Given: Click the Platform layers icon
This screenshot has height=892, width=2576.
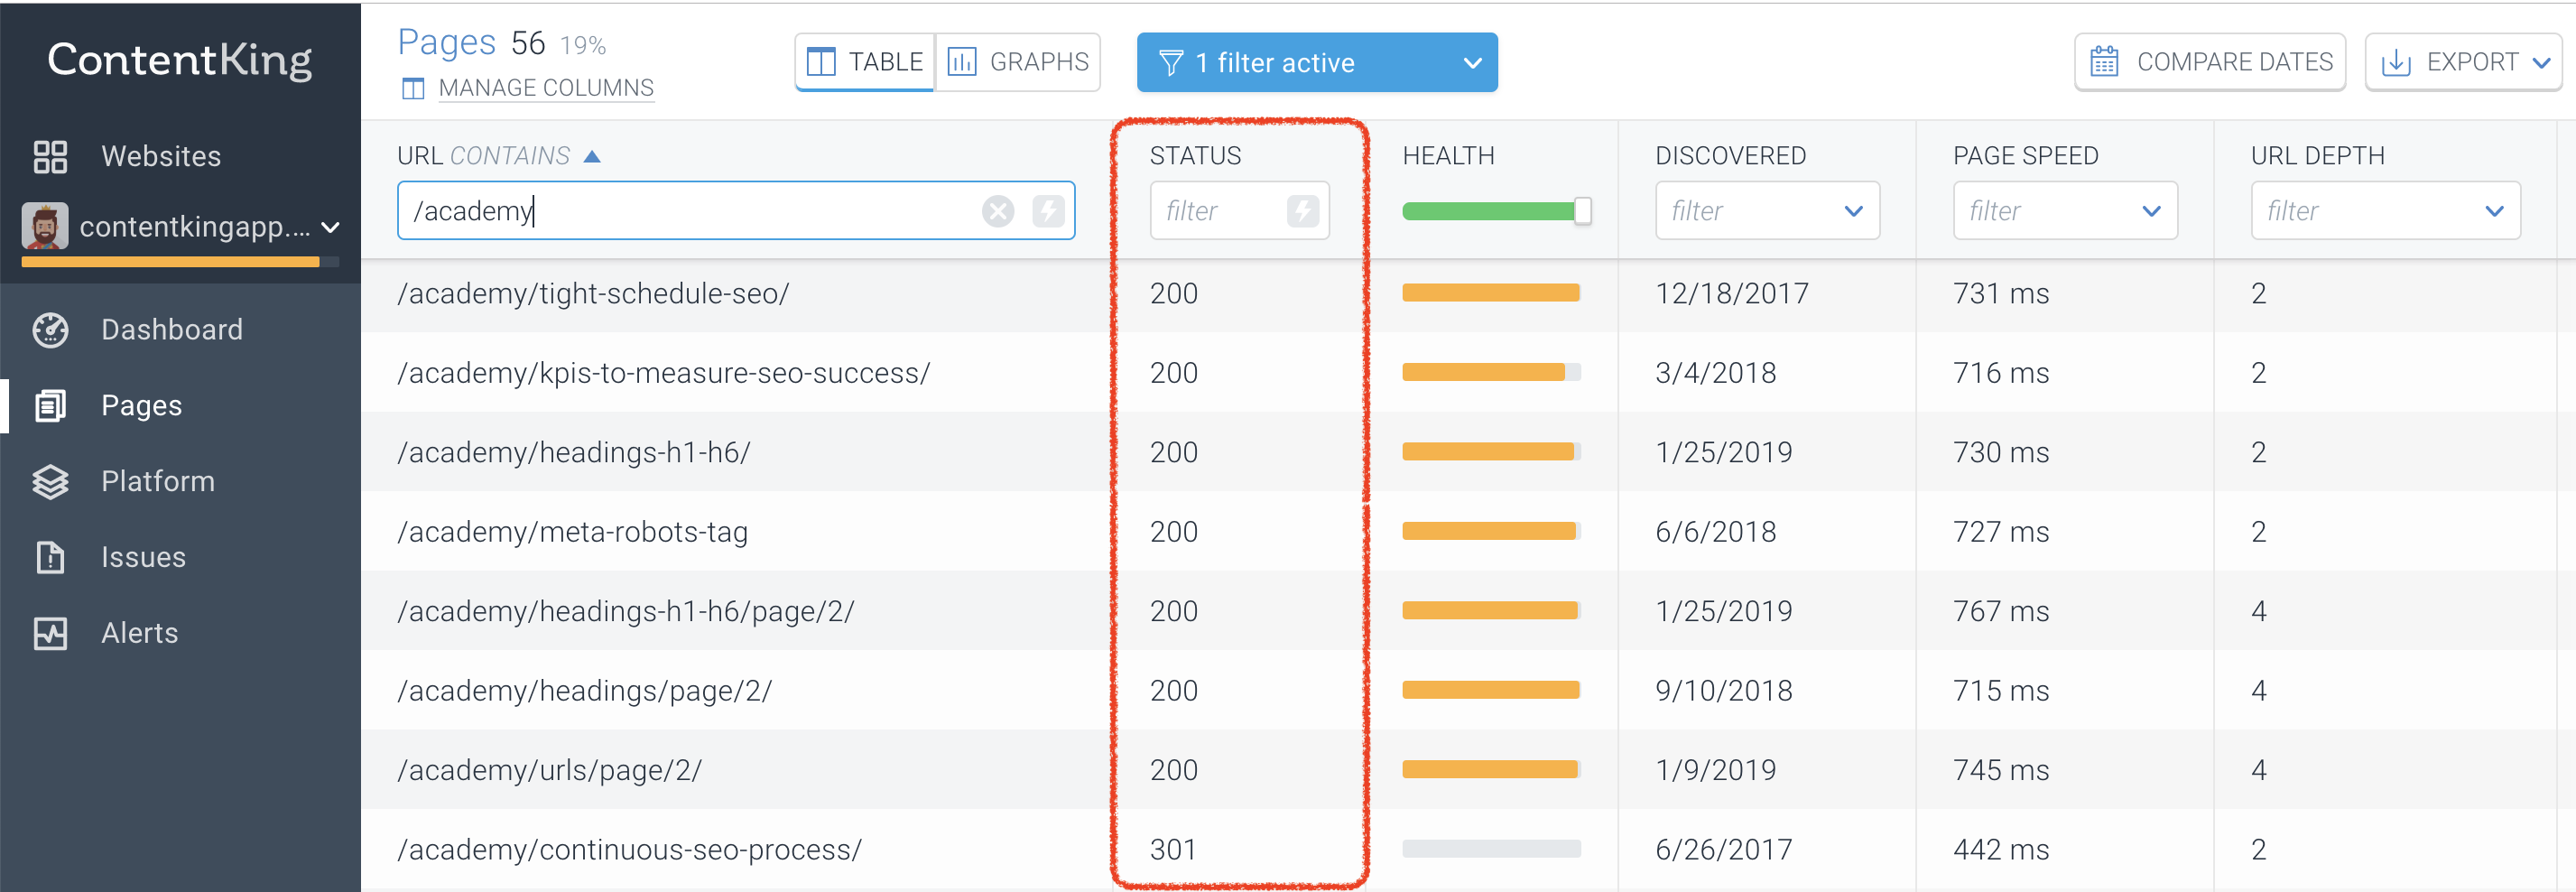Looking at the screenshot, I should tap(50, 482).
